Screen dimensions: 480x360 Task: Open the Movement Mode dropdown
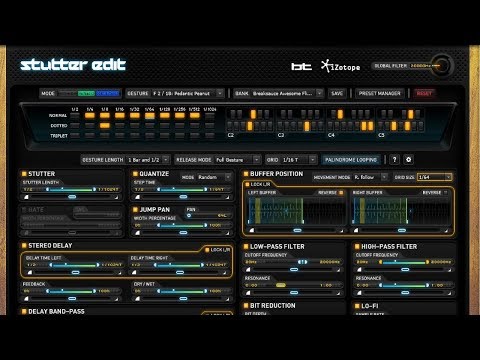[384, 177]
